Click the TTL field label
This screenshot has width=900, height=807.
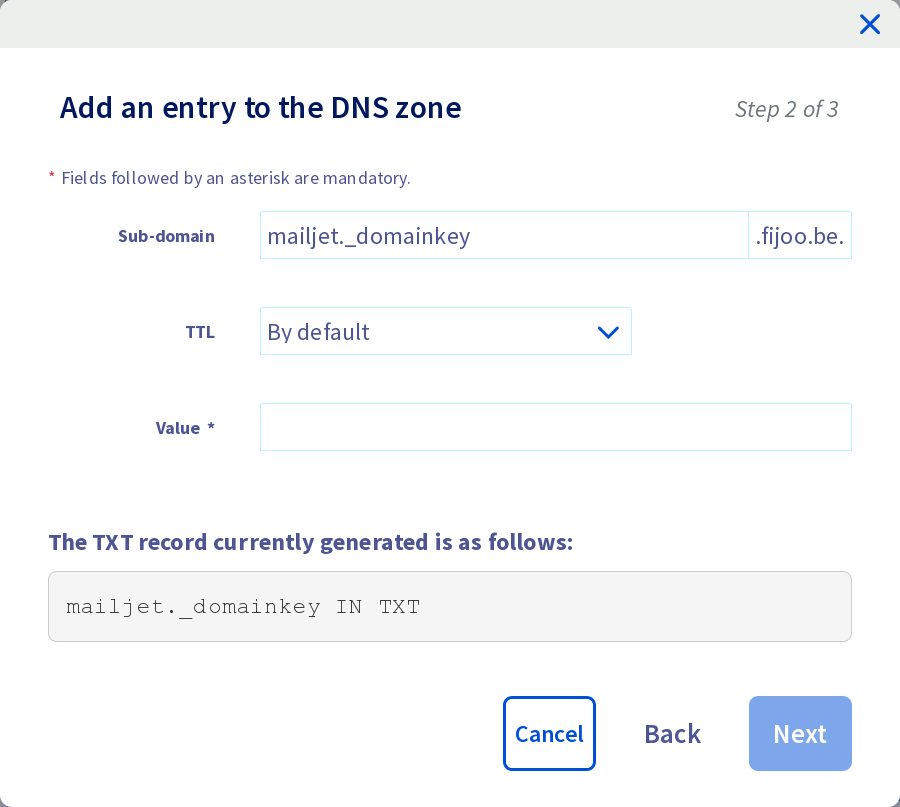pyautogui.click(x=200, y=332)
